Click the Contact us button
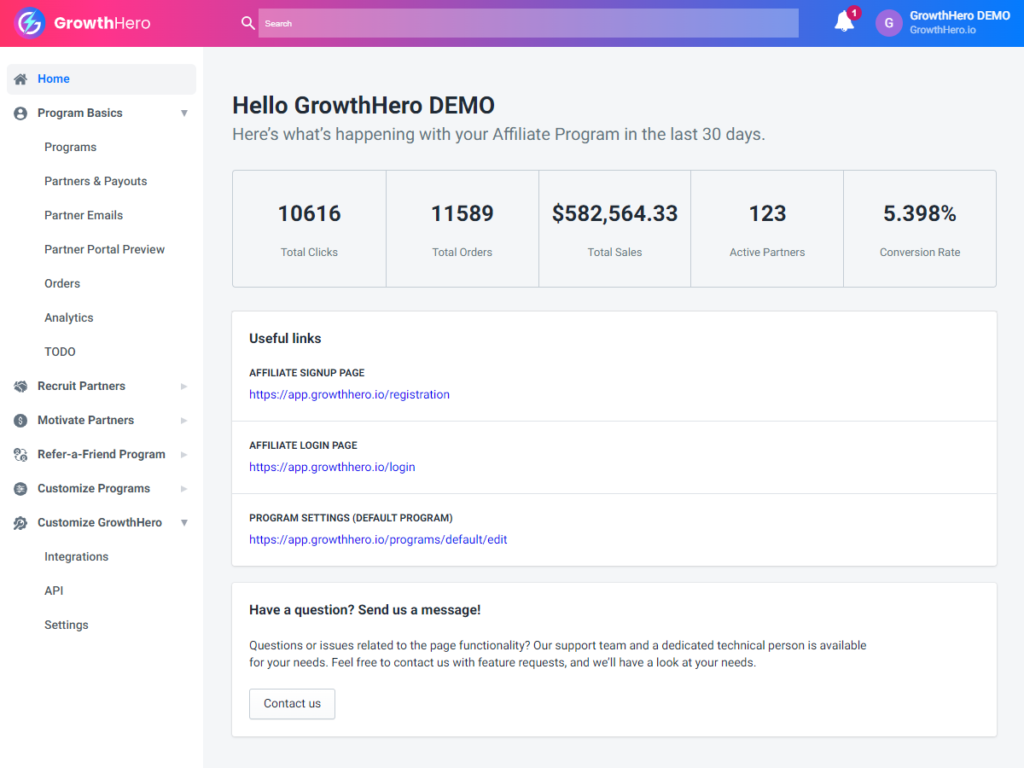1024x768 pixels. pyautogui.click(x=292, y=703)
